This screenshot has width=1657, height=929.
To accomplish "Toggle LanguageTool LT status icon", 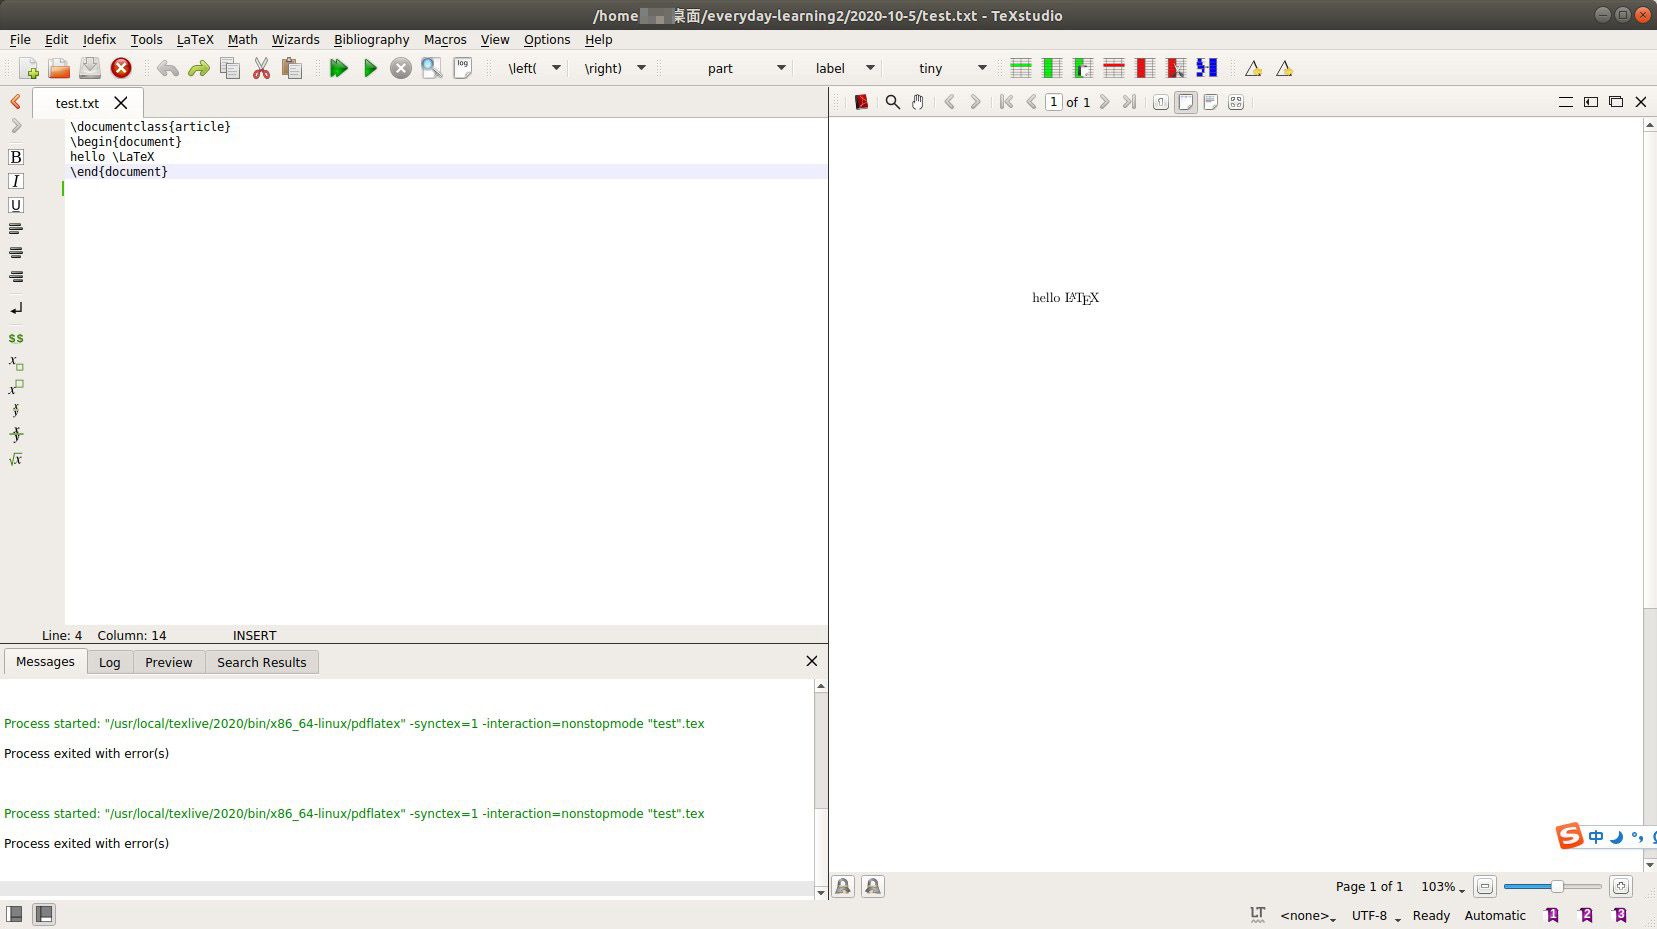I will click(1258, 914).
